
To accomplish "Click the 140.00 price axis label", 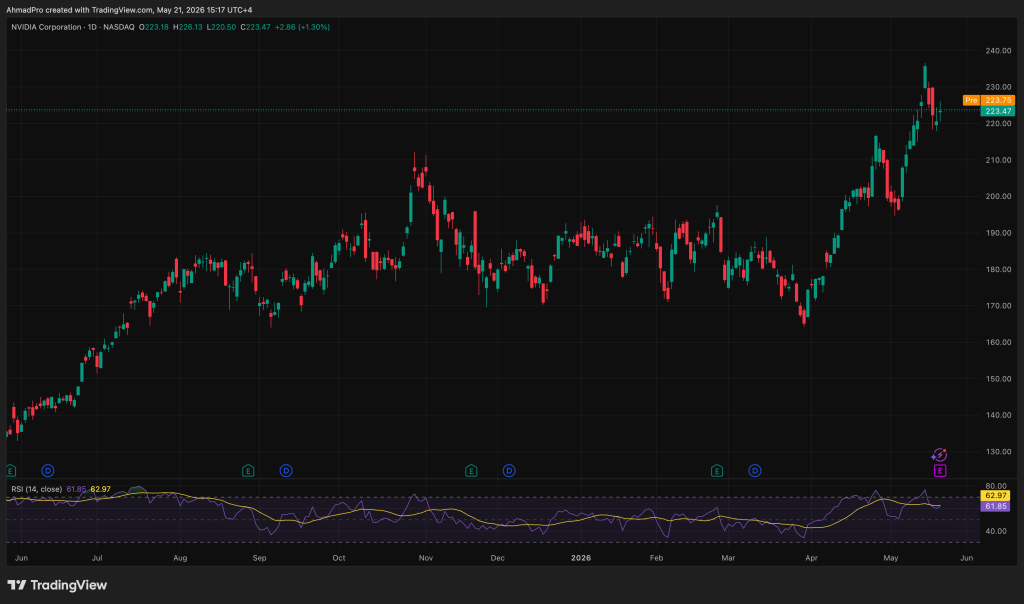I will (x=998, y=415).
